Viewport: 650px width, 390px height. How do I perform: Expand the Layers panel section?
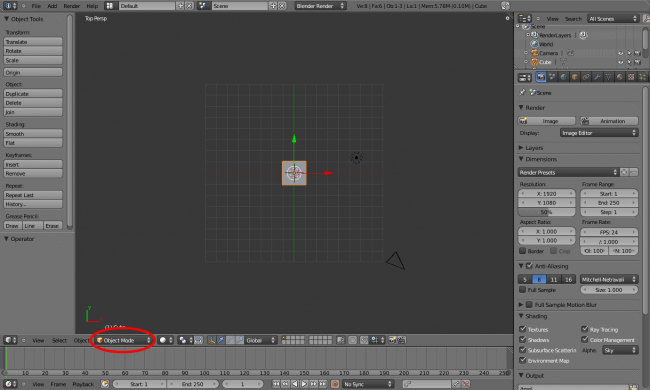(x=534, y=148)
